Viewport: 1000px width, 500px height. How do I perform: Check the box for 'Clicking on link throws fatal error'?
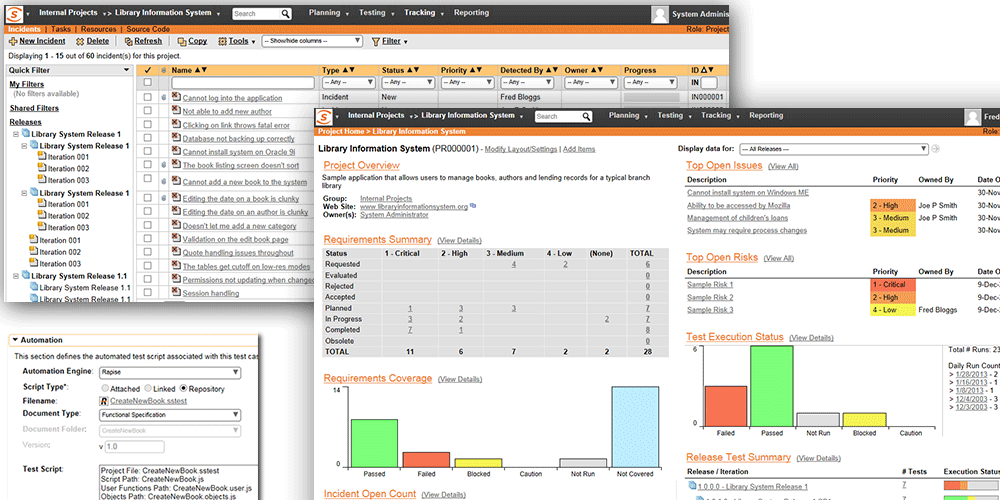pos(148,125)
